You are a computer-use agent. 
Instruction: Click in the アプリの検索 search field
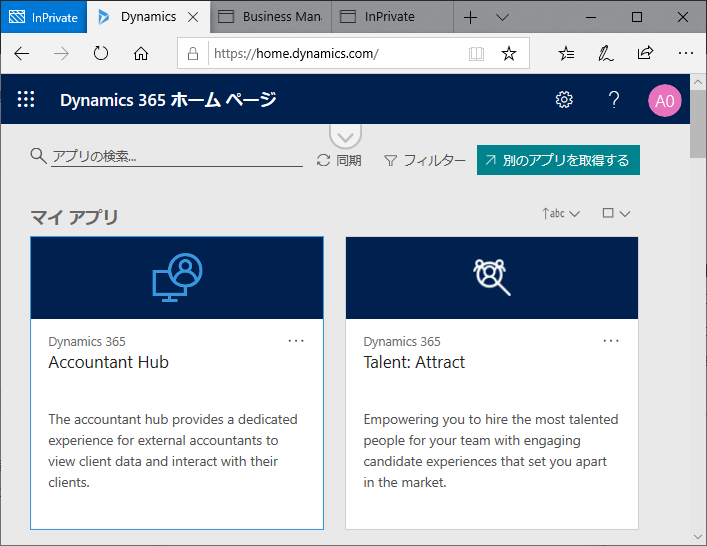point(177,156)
